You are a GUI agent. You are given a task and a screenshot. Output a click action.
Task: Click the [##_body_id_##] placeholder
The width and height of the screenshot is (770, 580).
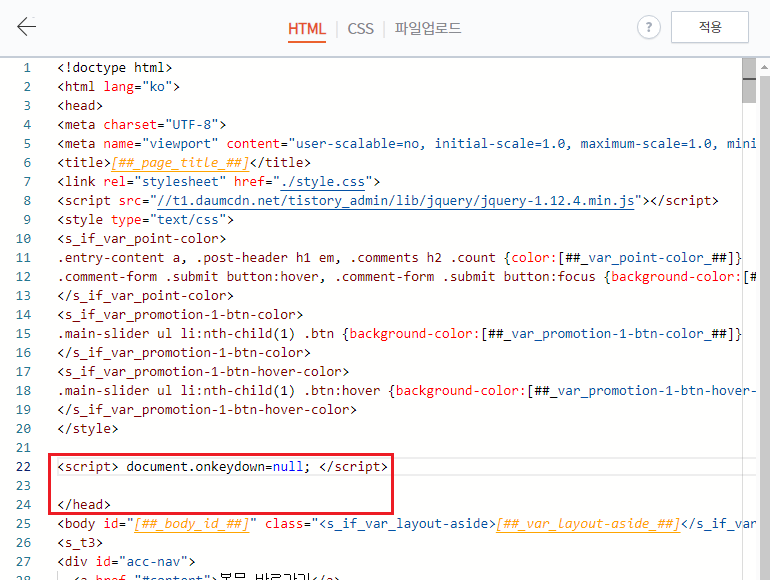click(192, 524)
